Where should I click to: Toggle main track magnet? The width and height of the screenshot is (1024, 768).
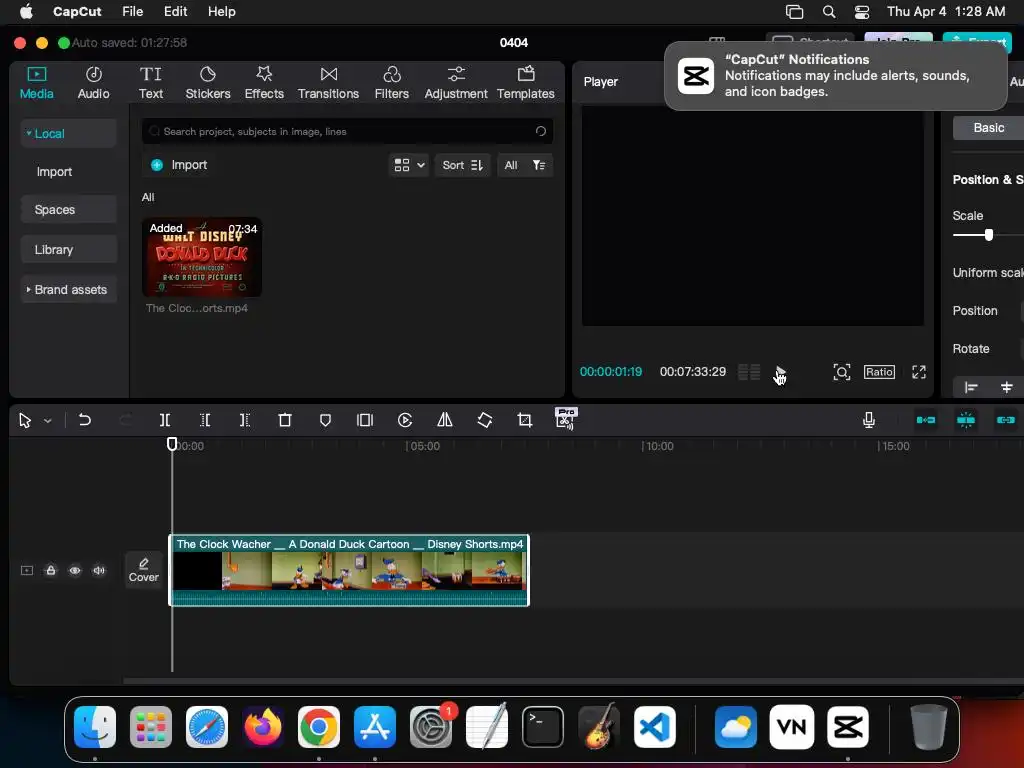pyautogui.click(x=926, y=420)
